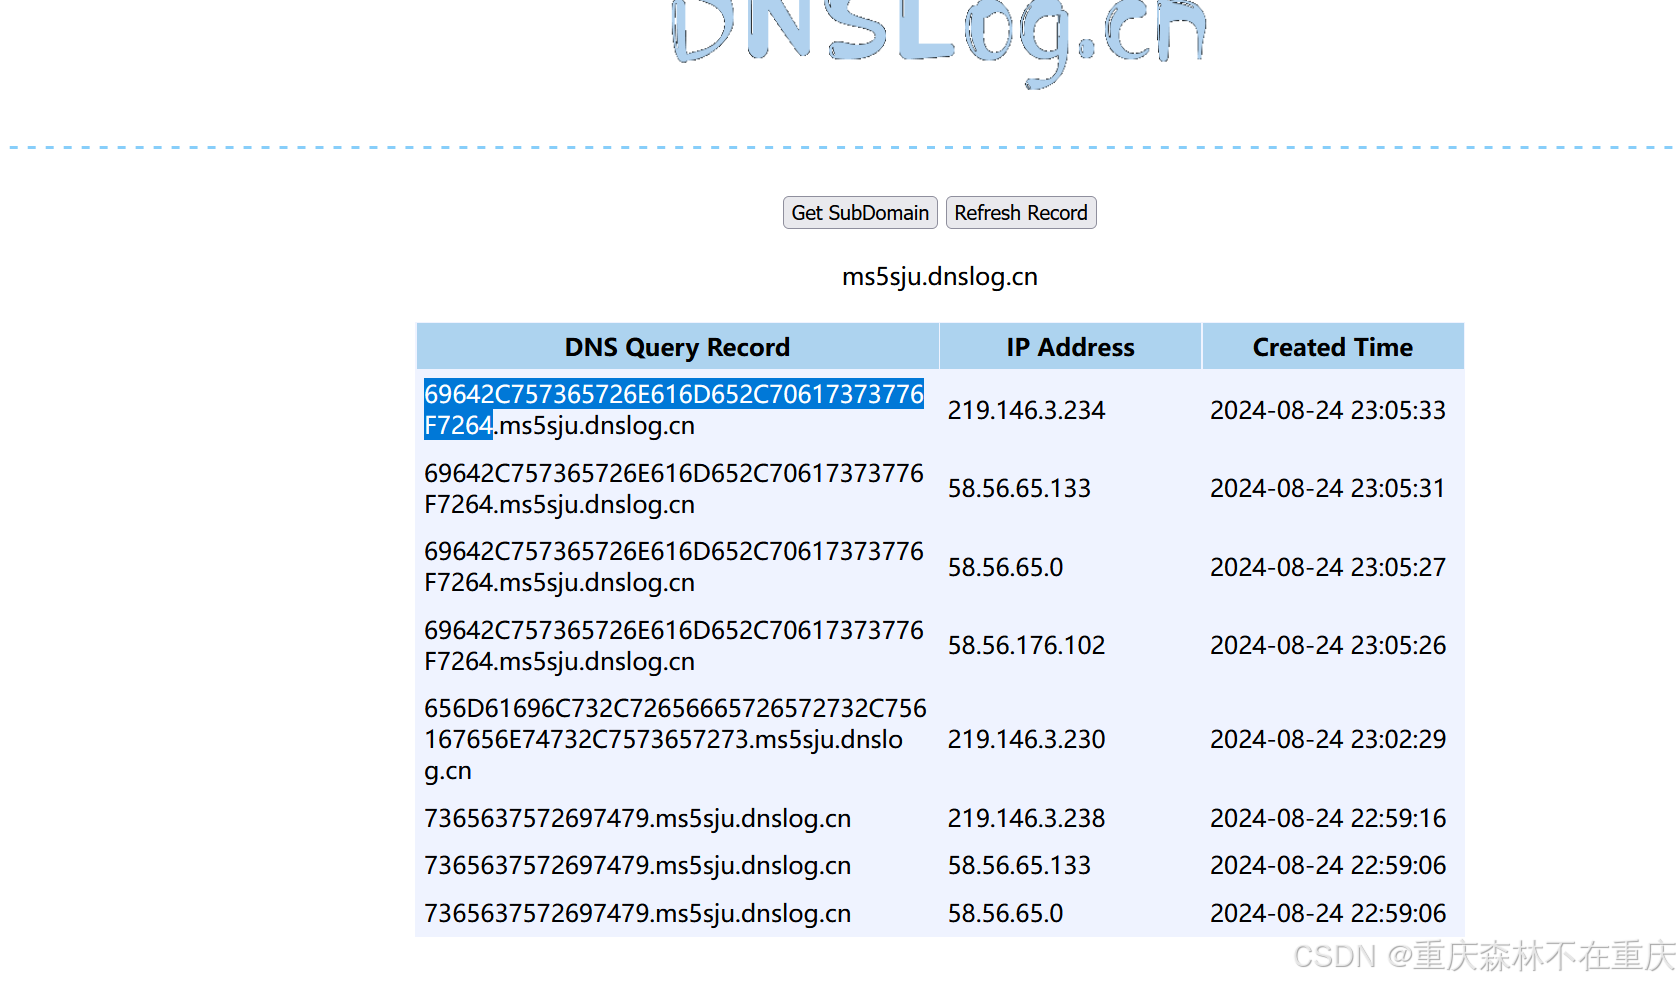Select timestamp 2024-08-24 23:02:29
Image resolution: width=1680 pixels, height=986 pixels.
coord(1328,740)
